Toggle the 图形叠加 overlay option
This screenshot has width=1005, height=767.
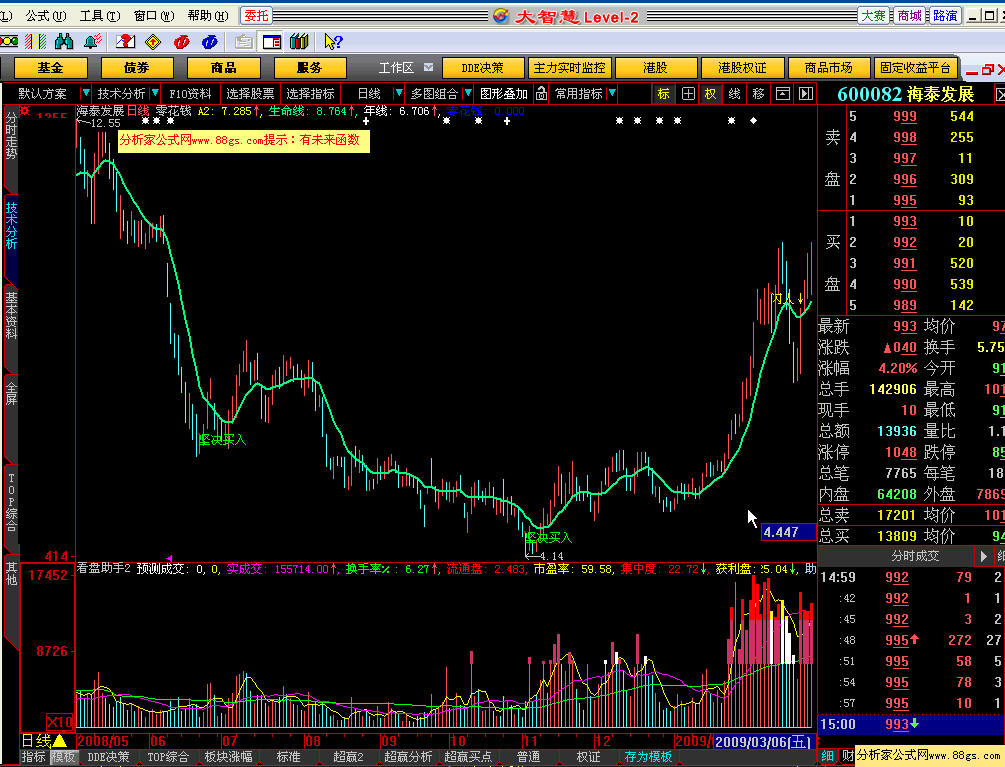[504, 94]
